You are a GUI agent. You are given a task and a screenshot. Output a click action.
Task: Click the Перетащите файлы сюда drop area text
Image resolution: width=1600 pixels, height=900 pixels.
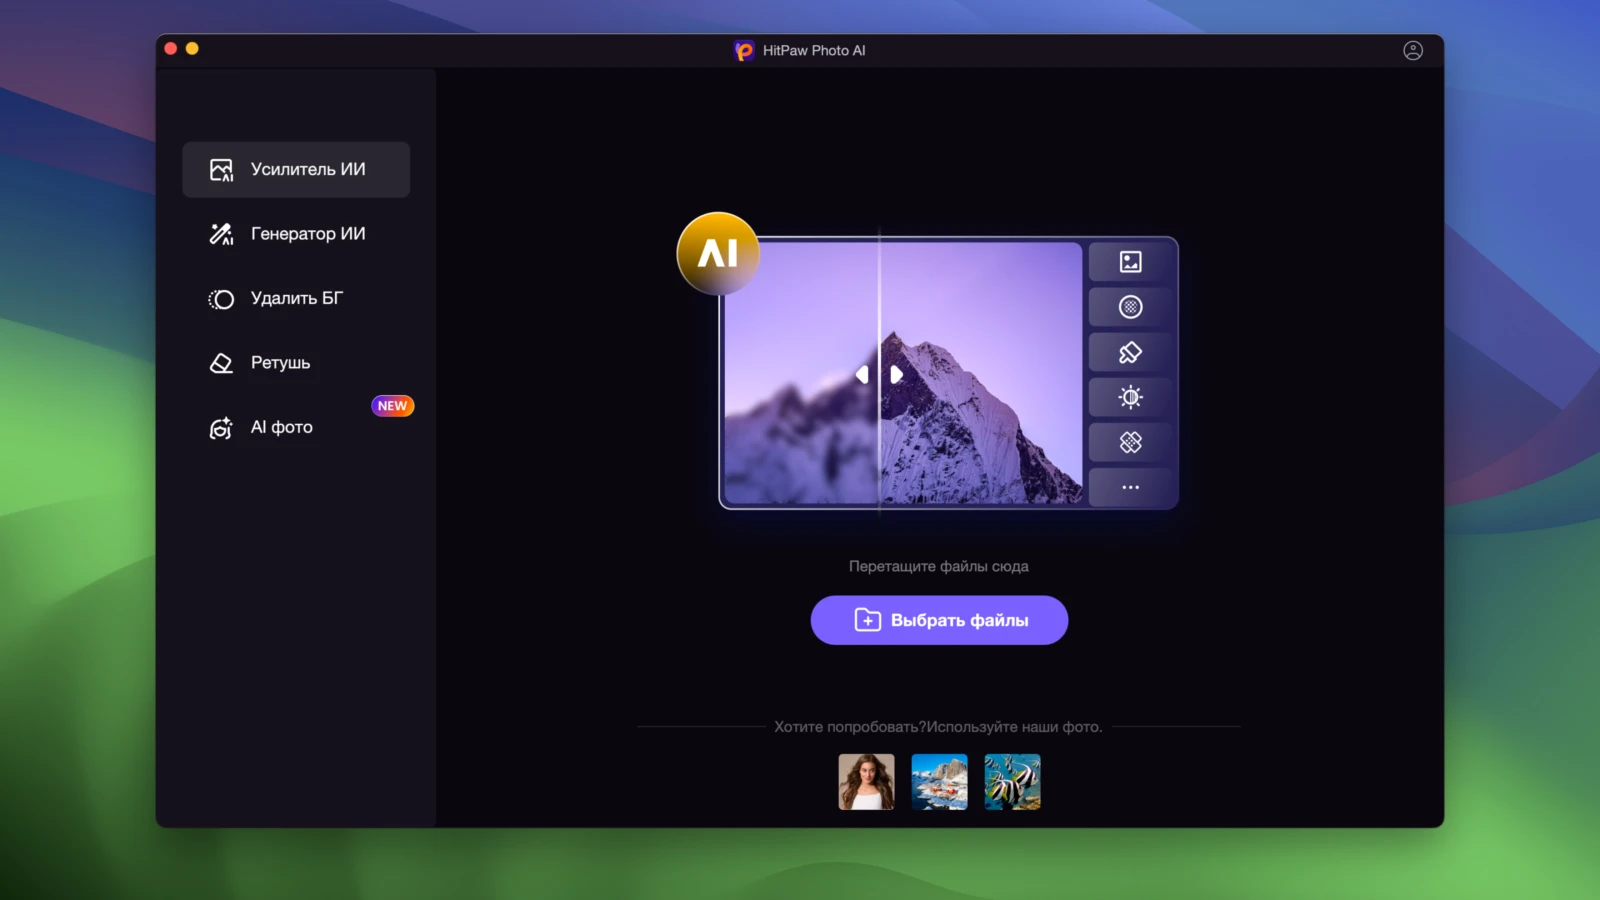(x=938, y=567)
